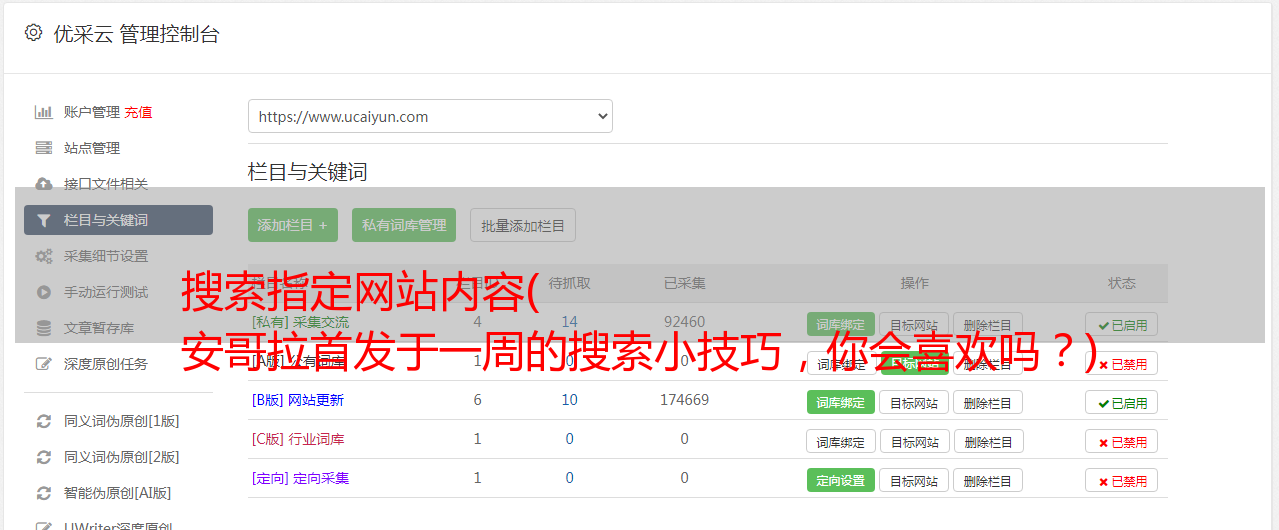Click 词库绑定 for 行业词库 row

click(841, 441)
